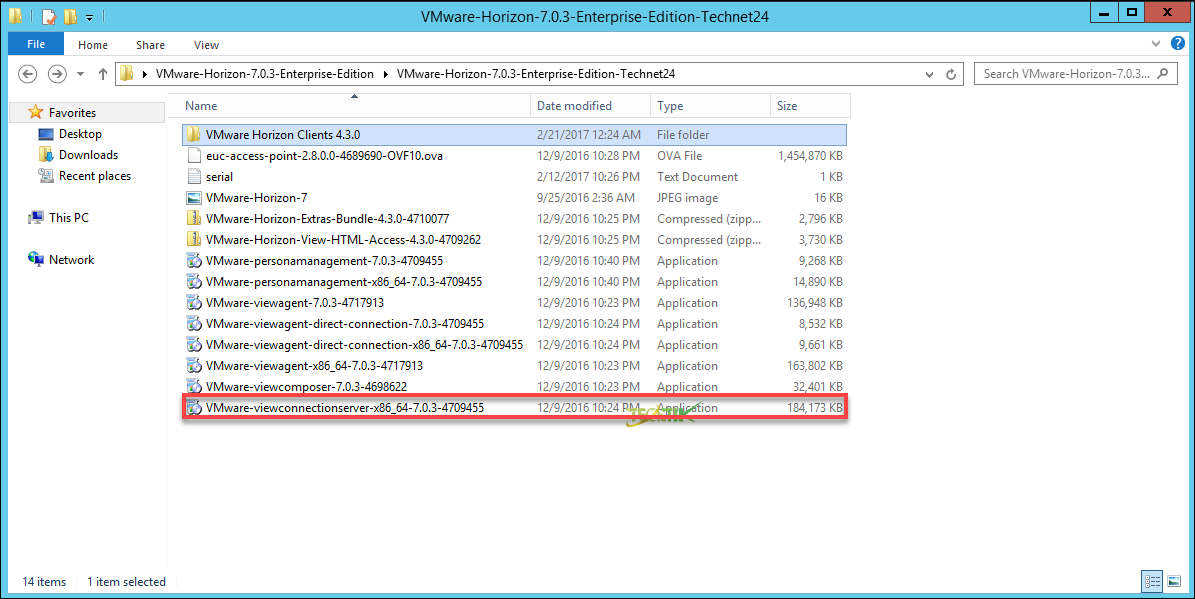
Task: Expand the ribbon chevron
Action: click(x=1156, y=44)
